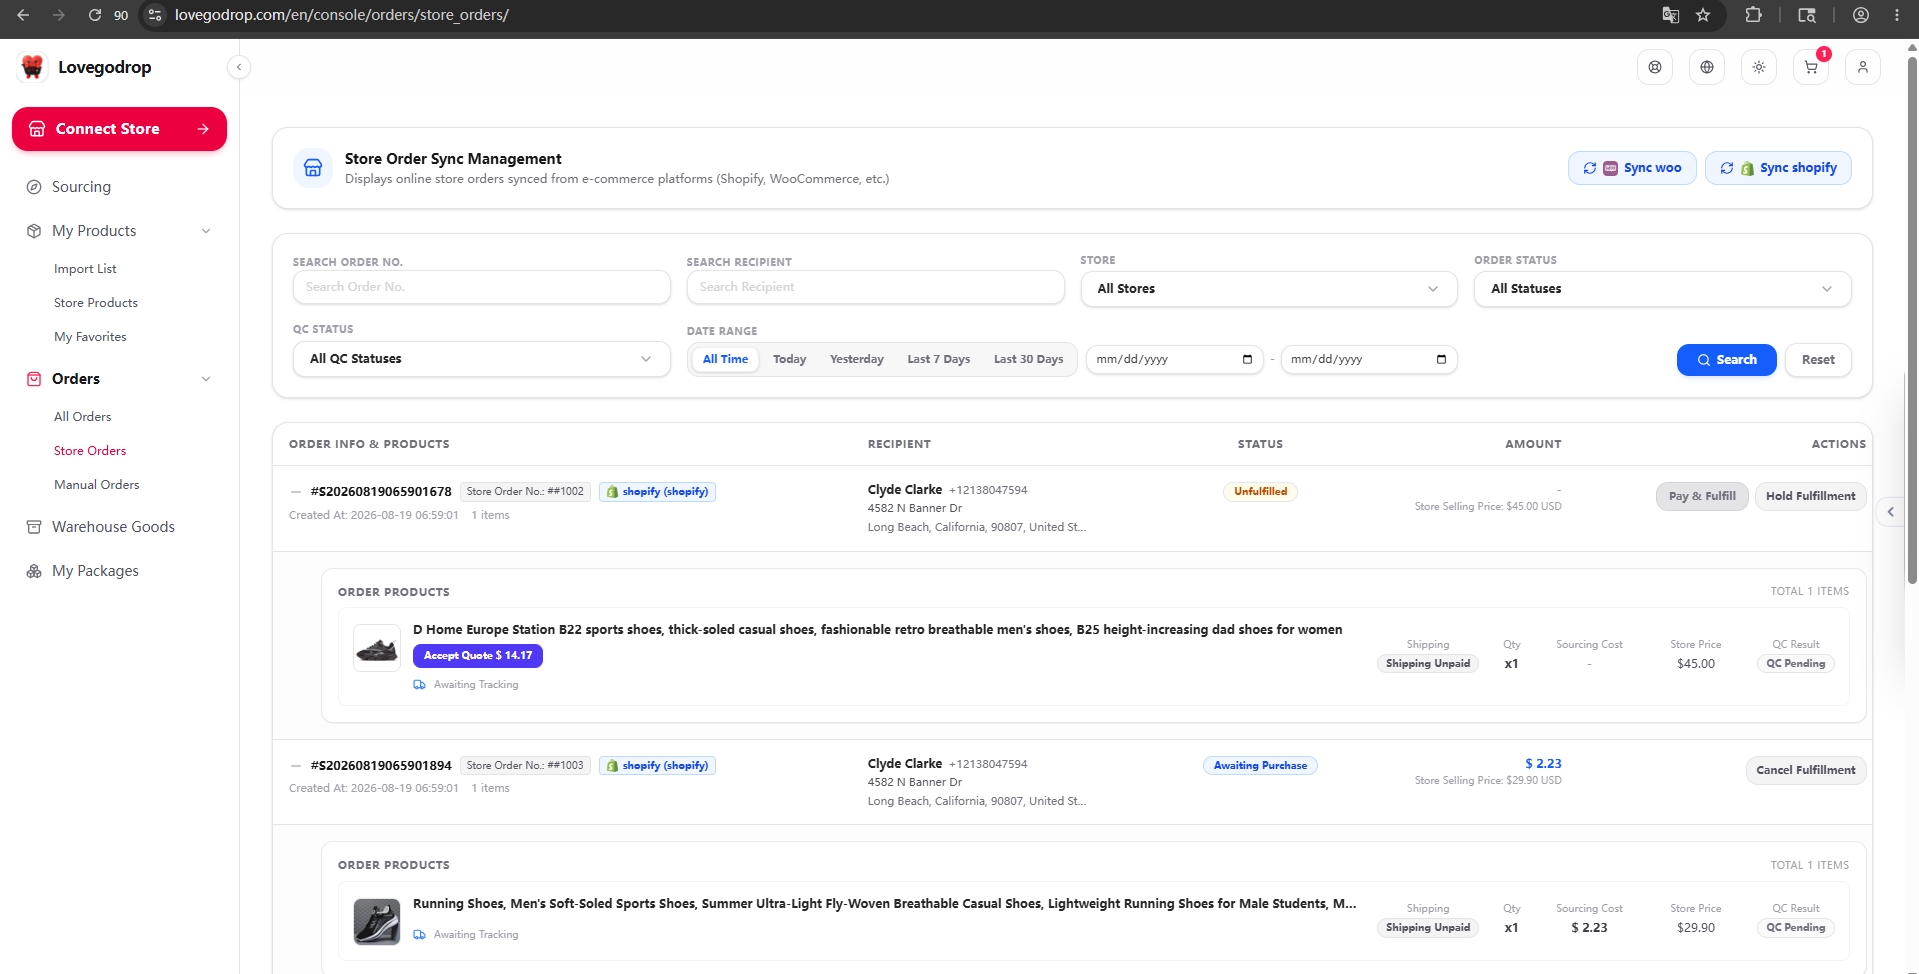Viewport: 1919px width, 974px height.
Task: Bookmark this page with star icon
Action: coord(1703,15)
